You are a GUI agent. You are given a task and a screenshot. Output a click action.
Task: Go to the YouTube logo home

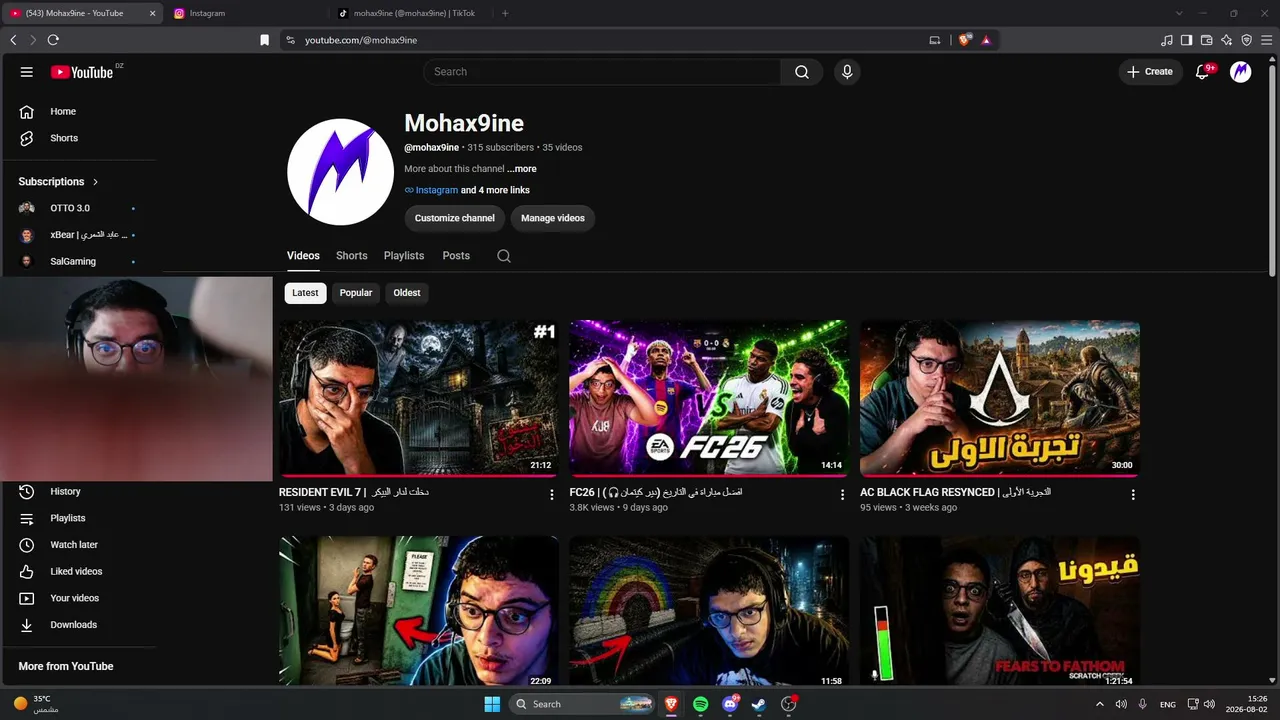[x=82, y=72]
